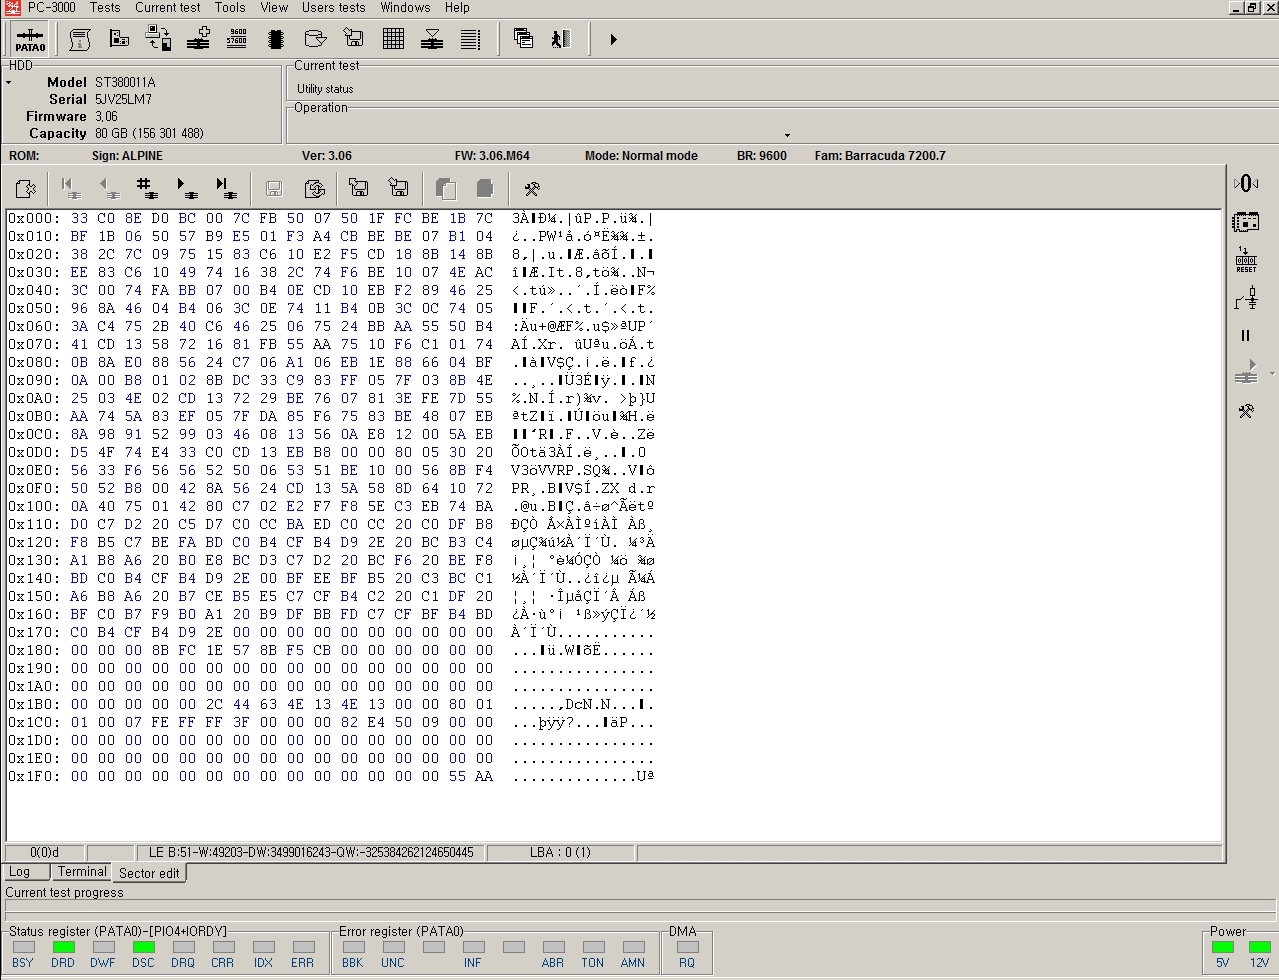Switch to the Log tab
This screenshot has width=1279, height=980.
[x=20, y=872]
